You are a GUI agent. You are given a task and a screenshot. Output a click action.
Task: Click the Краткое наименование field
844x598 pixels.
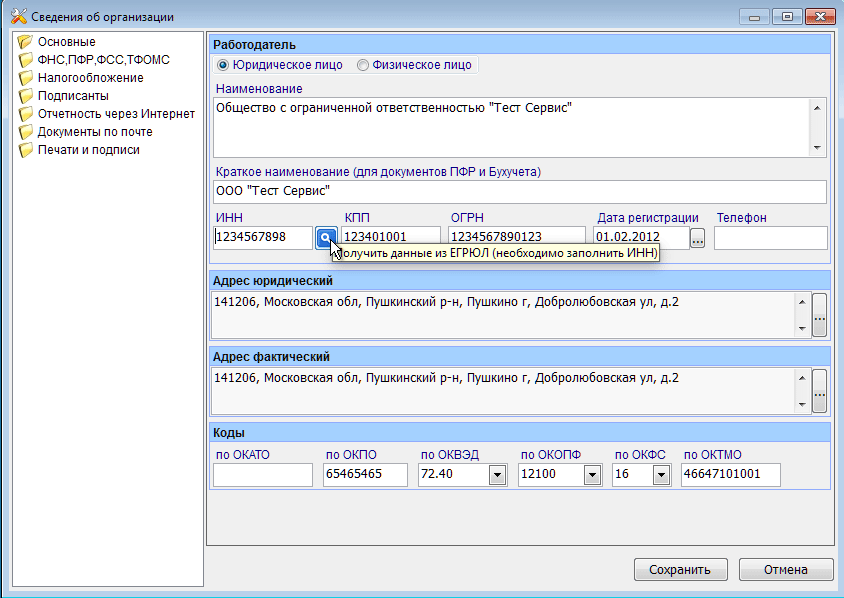click(x=519, y=192)
